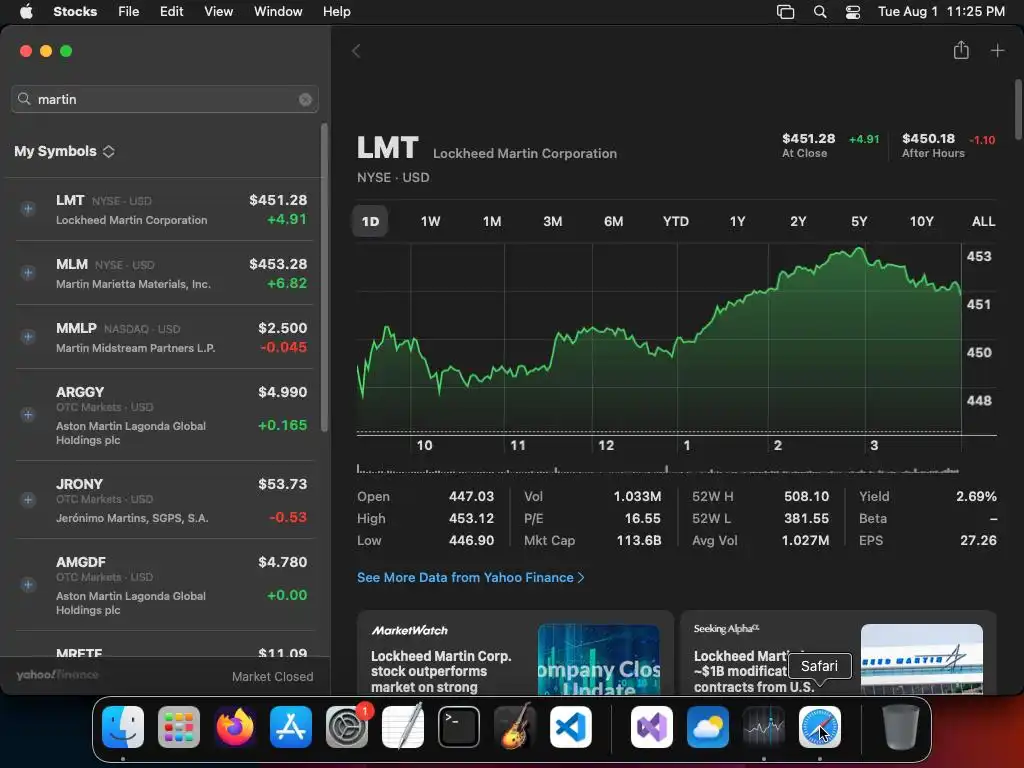Open Spotlight search in menu bar
This screenshot has width=1024, height=768.
point(820,12)
